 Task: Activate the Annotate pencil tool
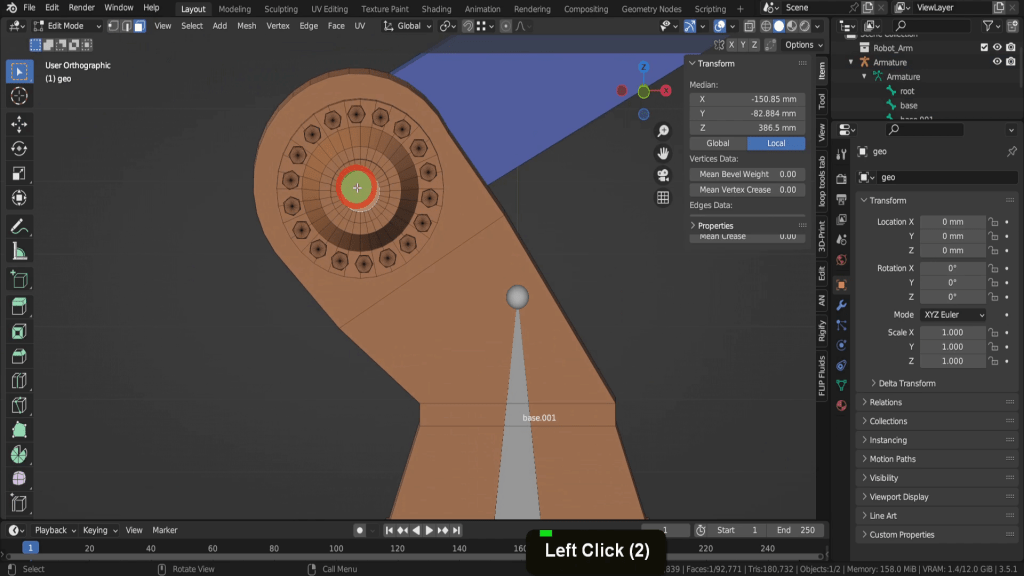18,226
